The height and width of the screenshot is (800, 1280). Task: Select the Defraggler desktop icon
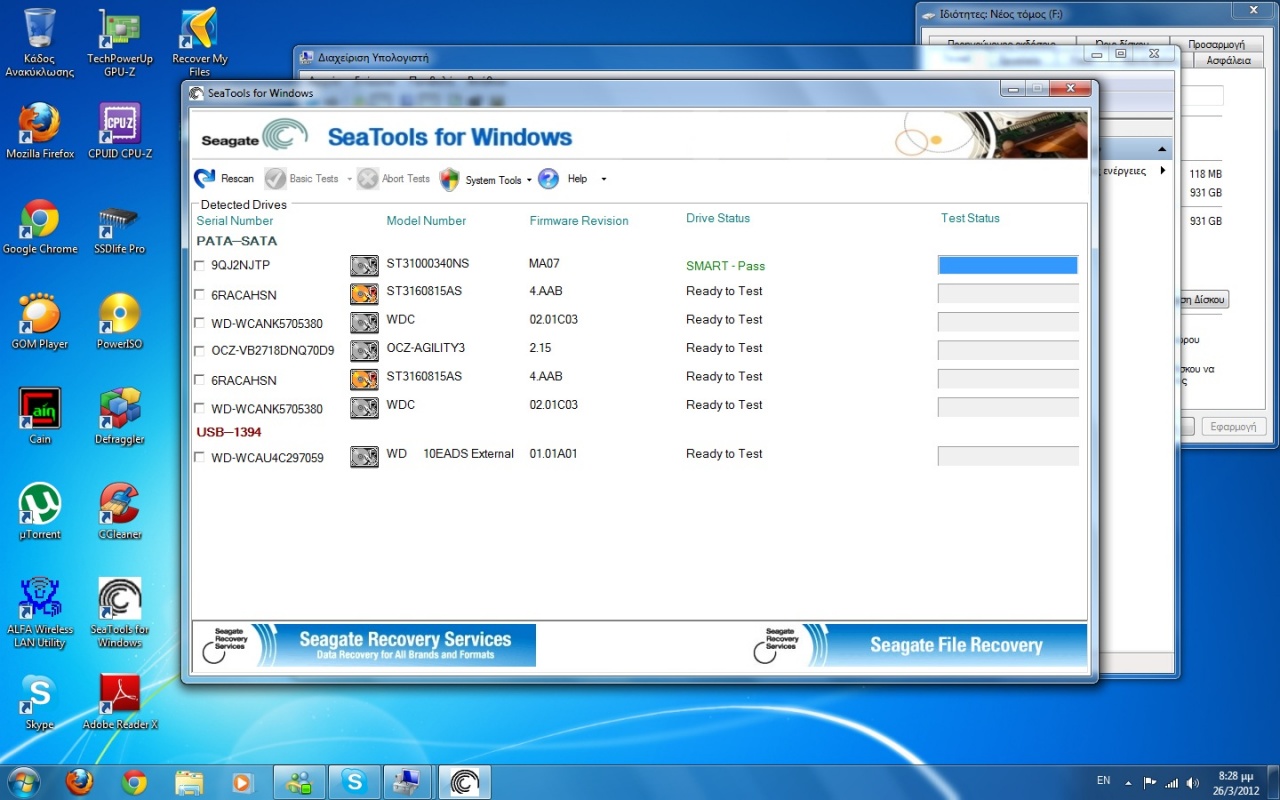[120, 416]
